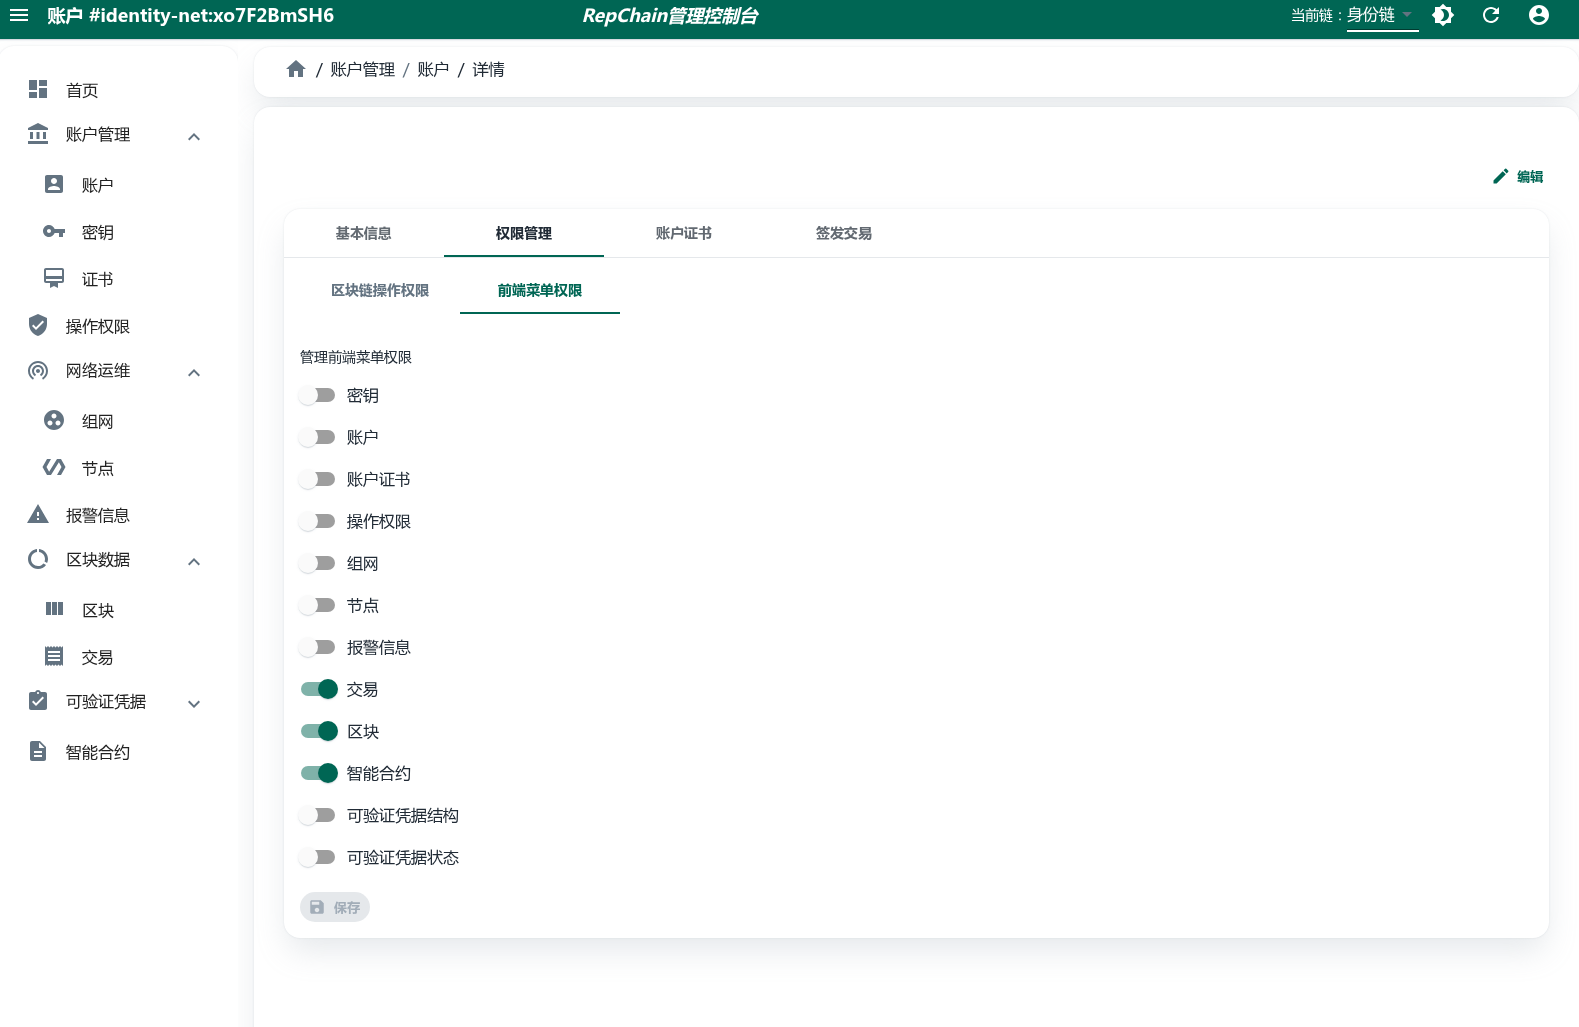Enable the 密钥 menu permission switch
The width and height of the screenshot is (1579, 1027).
pyautogui.click(x=318, y=395)
